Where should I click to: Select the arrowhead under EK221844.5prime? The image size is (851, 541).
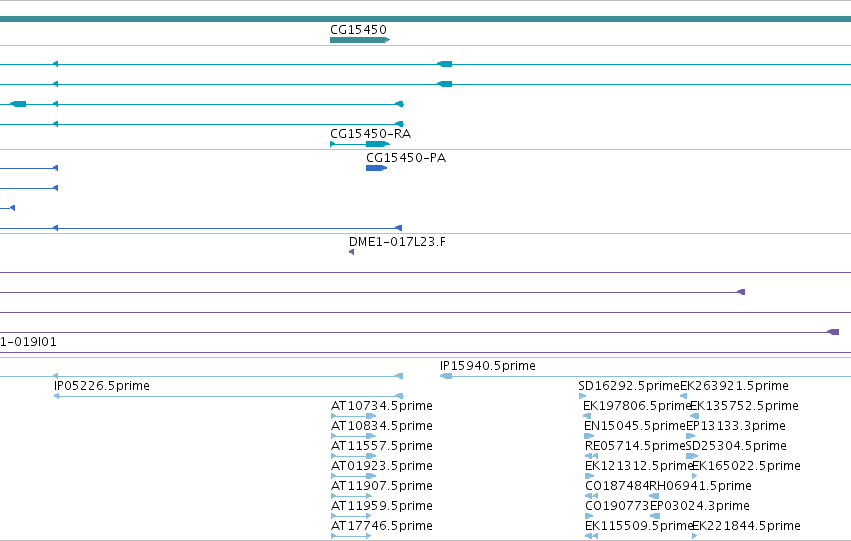[x=695, y=536]
